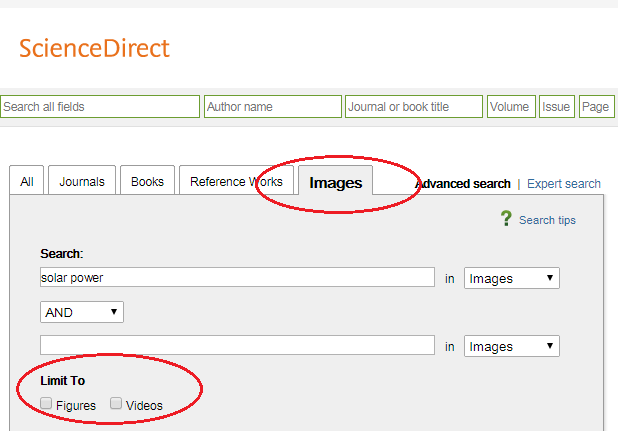Enable the Videos checkbox
Image resolution: width=618 pixels, height=431 pixels.
pyautogui.click(x=116, y=404)
